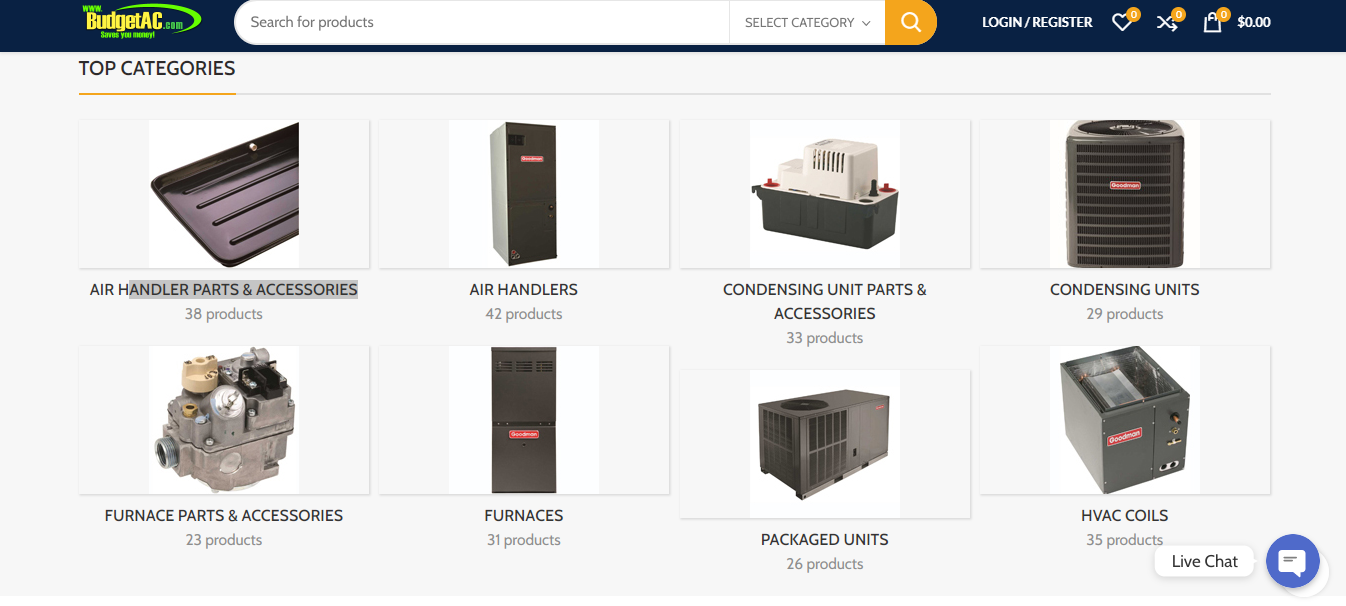The height and width of the screenshot is (606, 1346).
Task: Open the HVAC Coils category link
Action: pos(1125,515)
